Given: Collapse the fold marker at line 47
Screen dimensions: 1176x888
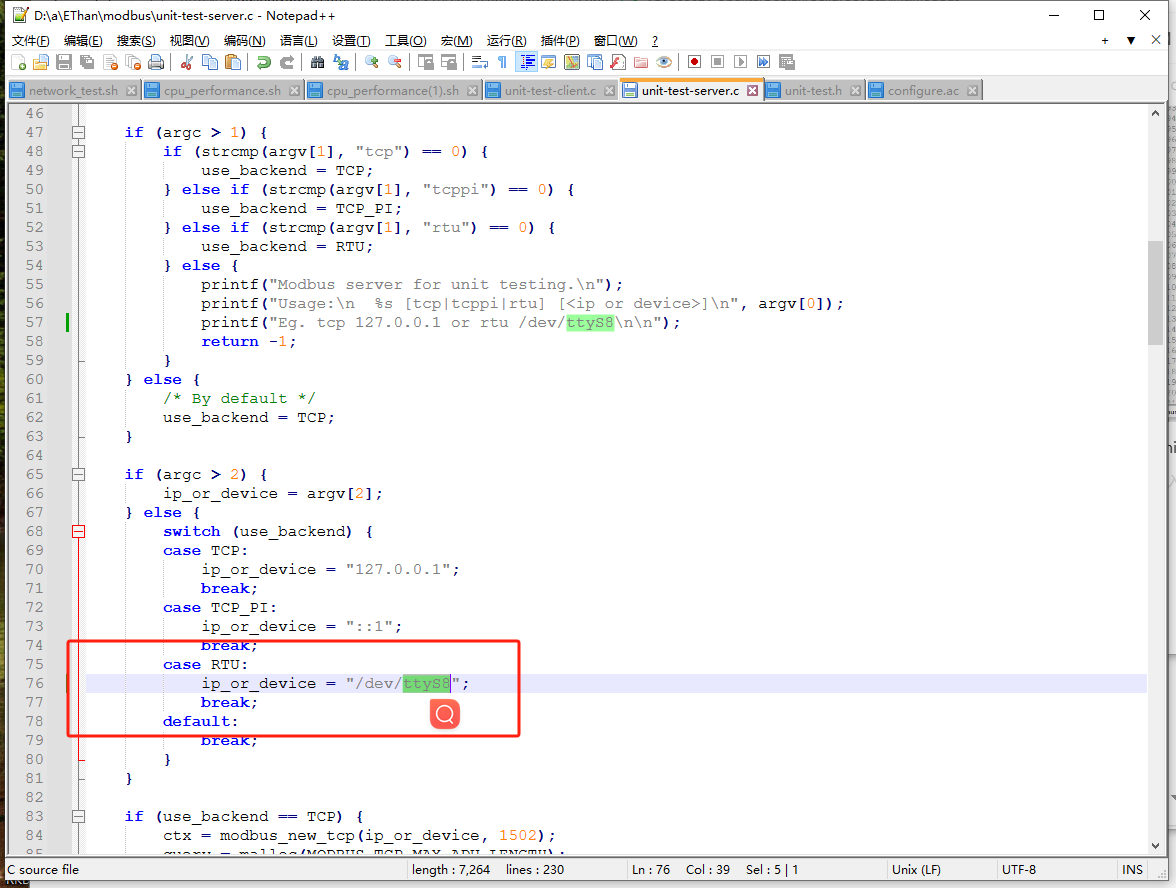Looking at the screenshot, I should (x=78, y=132).
